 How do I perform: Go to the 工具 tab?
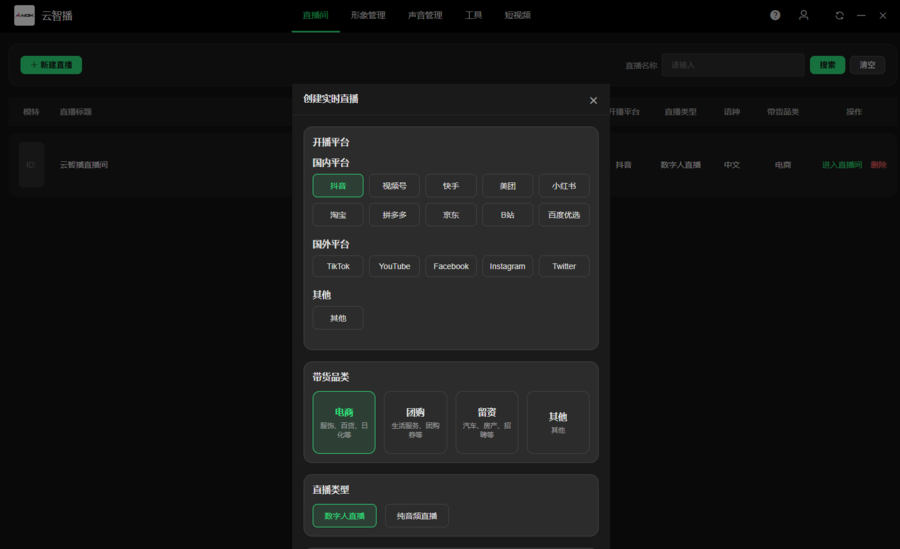474,16
